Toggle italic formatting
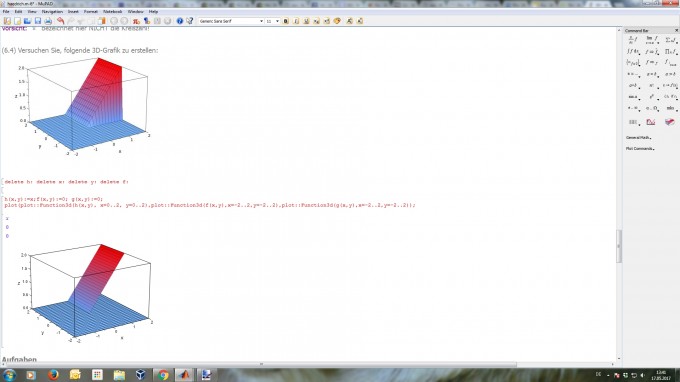 [x=296, y=21]
